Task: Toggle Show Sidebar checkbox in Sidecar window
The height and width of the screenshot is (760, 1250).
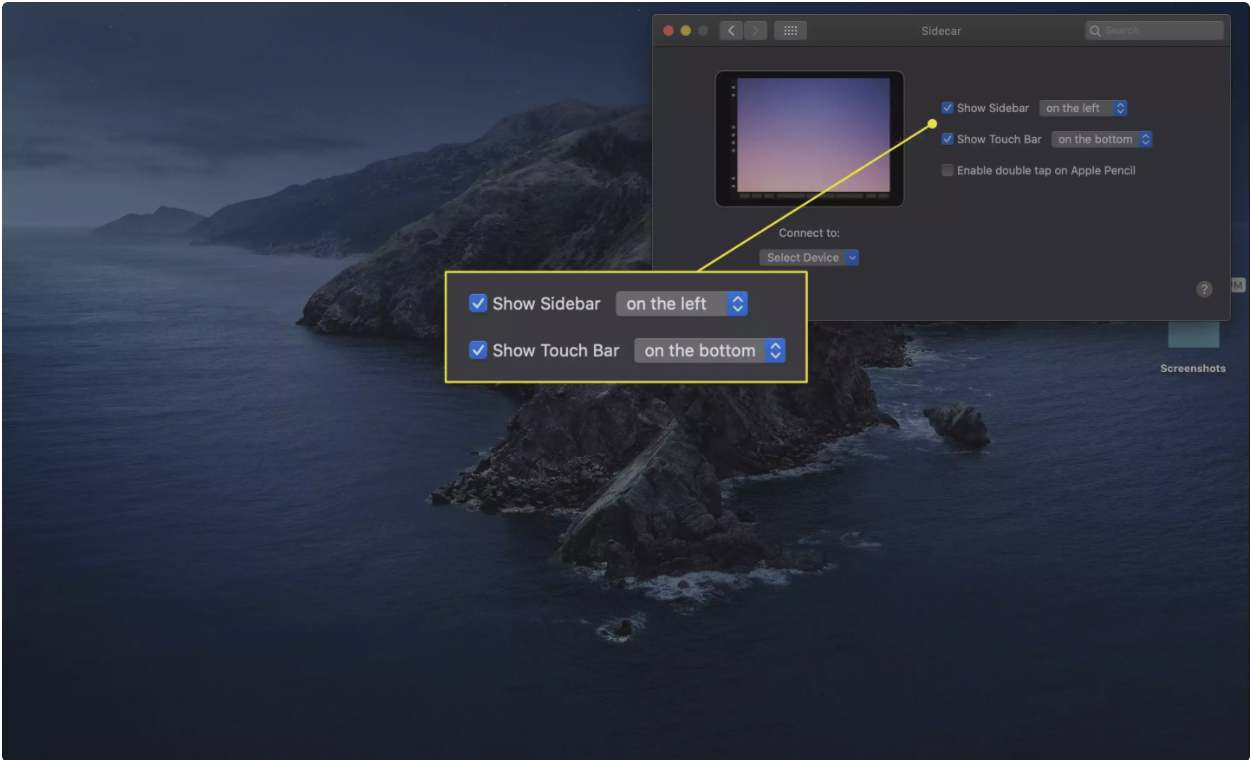Action: click(947, 108)
